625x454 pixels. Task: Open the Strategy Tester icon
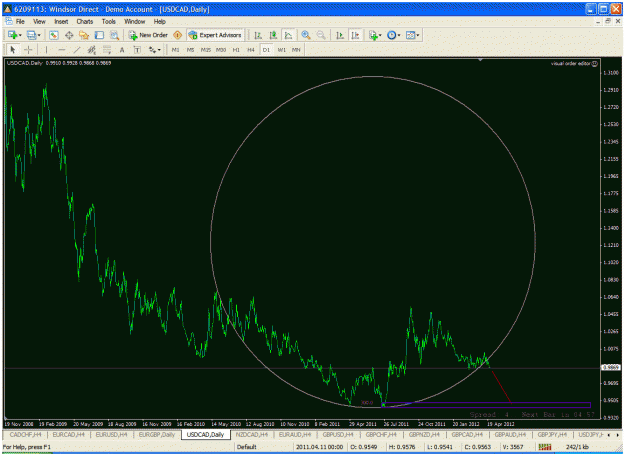tap(114, 35)
